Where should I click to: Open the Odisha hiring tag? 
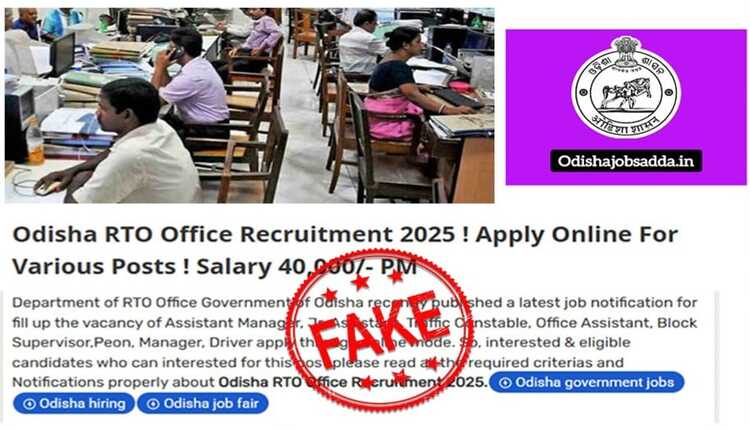point(74,404)
